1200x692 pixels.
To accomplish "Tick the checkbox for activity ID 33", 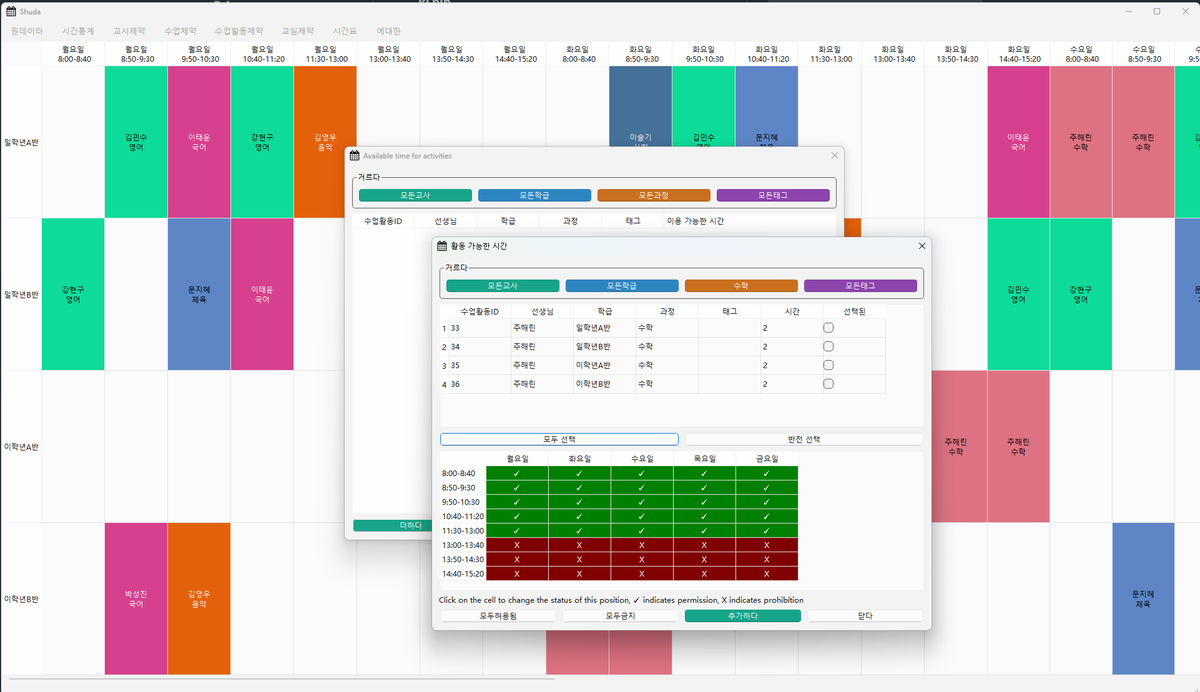I will click(x=828, y=328).
